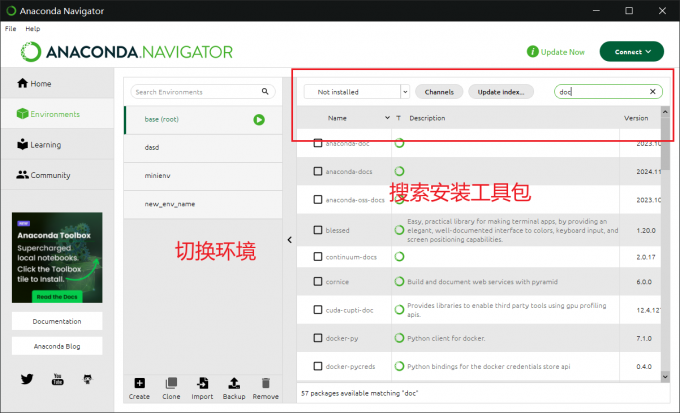Open the Documentation link button

click(x=57, y=321)
